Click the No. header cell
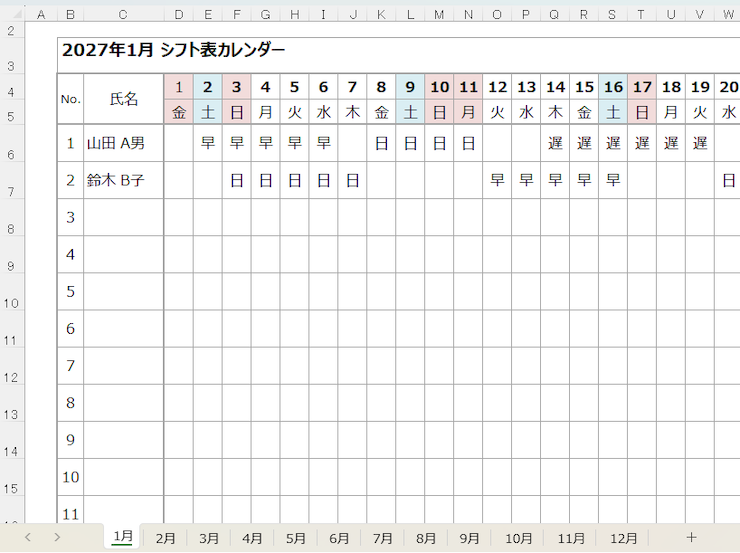This screenshot has width=740, height=553. (71, 99)
